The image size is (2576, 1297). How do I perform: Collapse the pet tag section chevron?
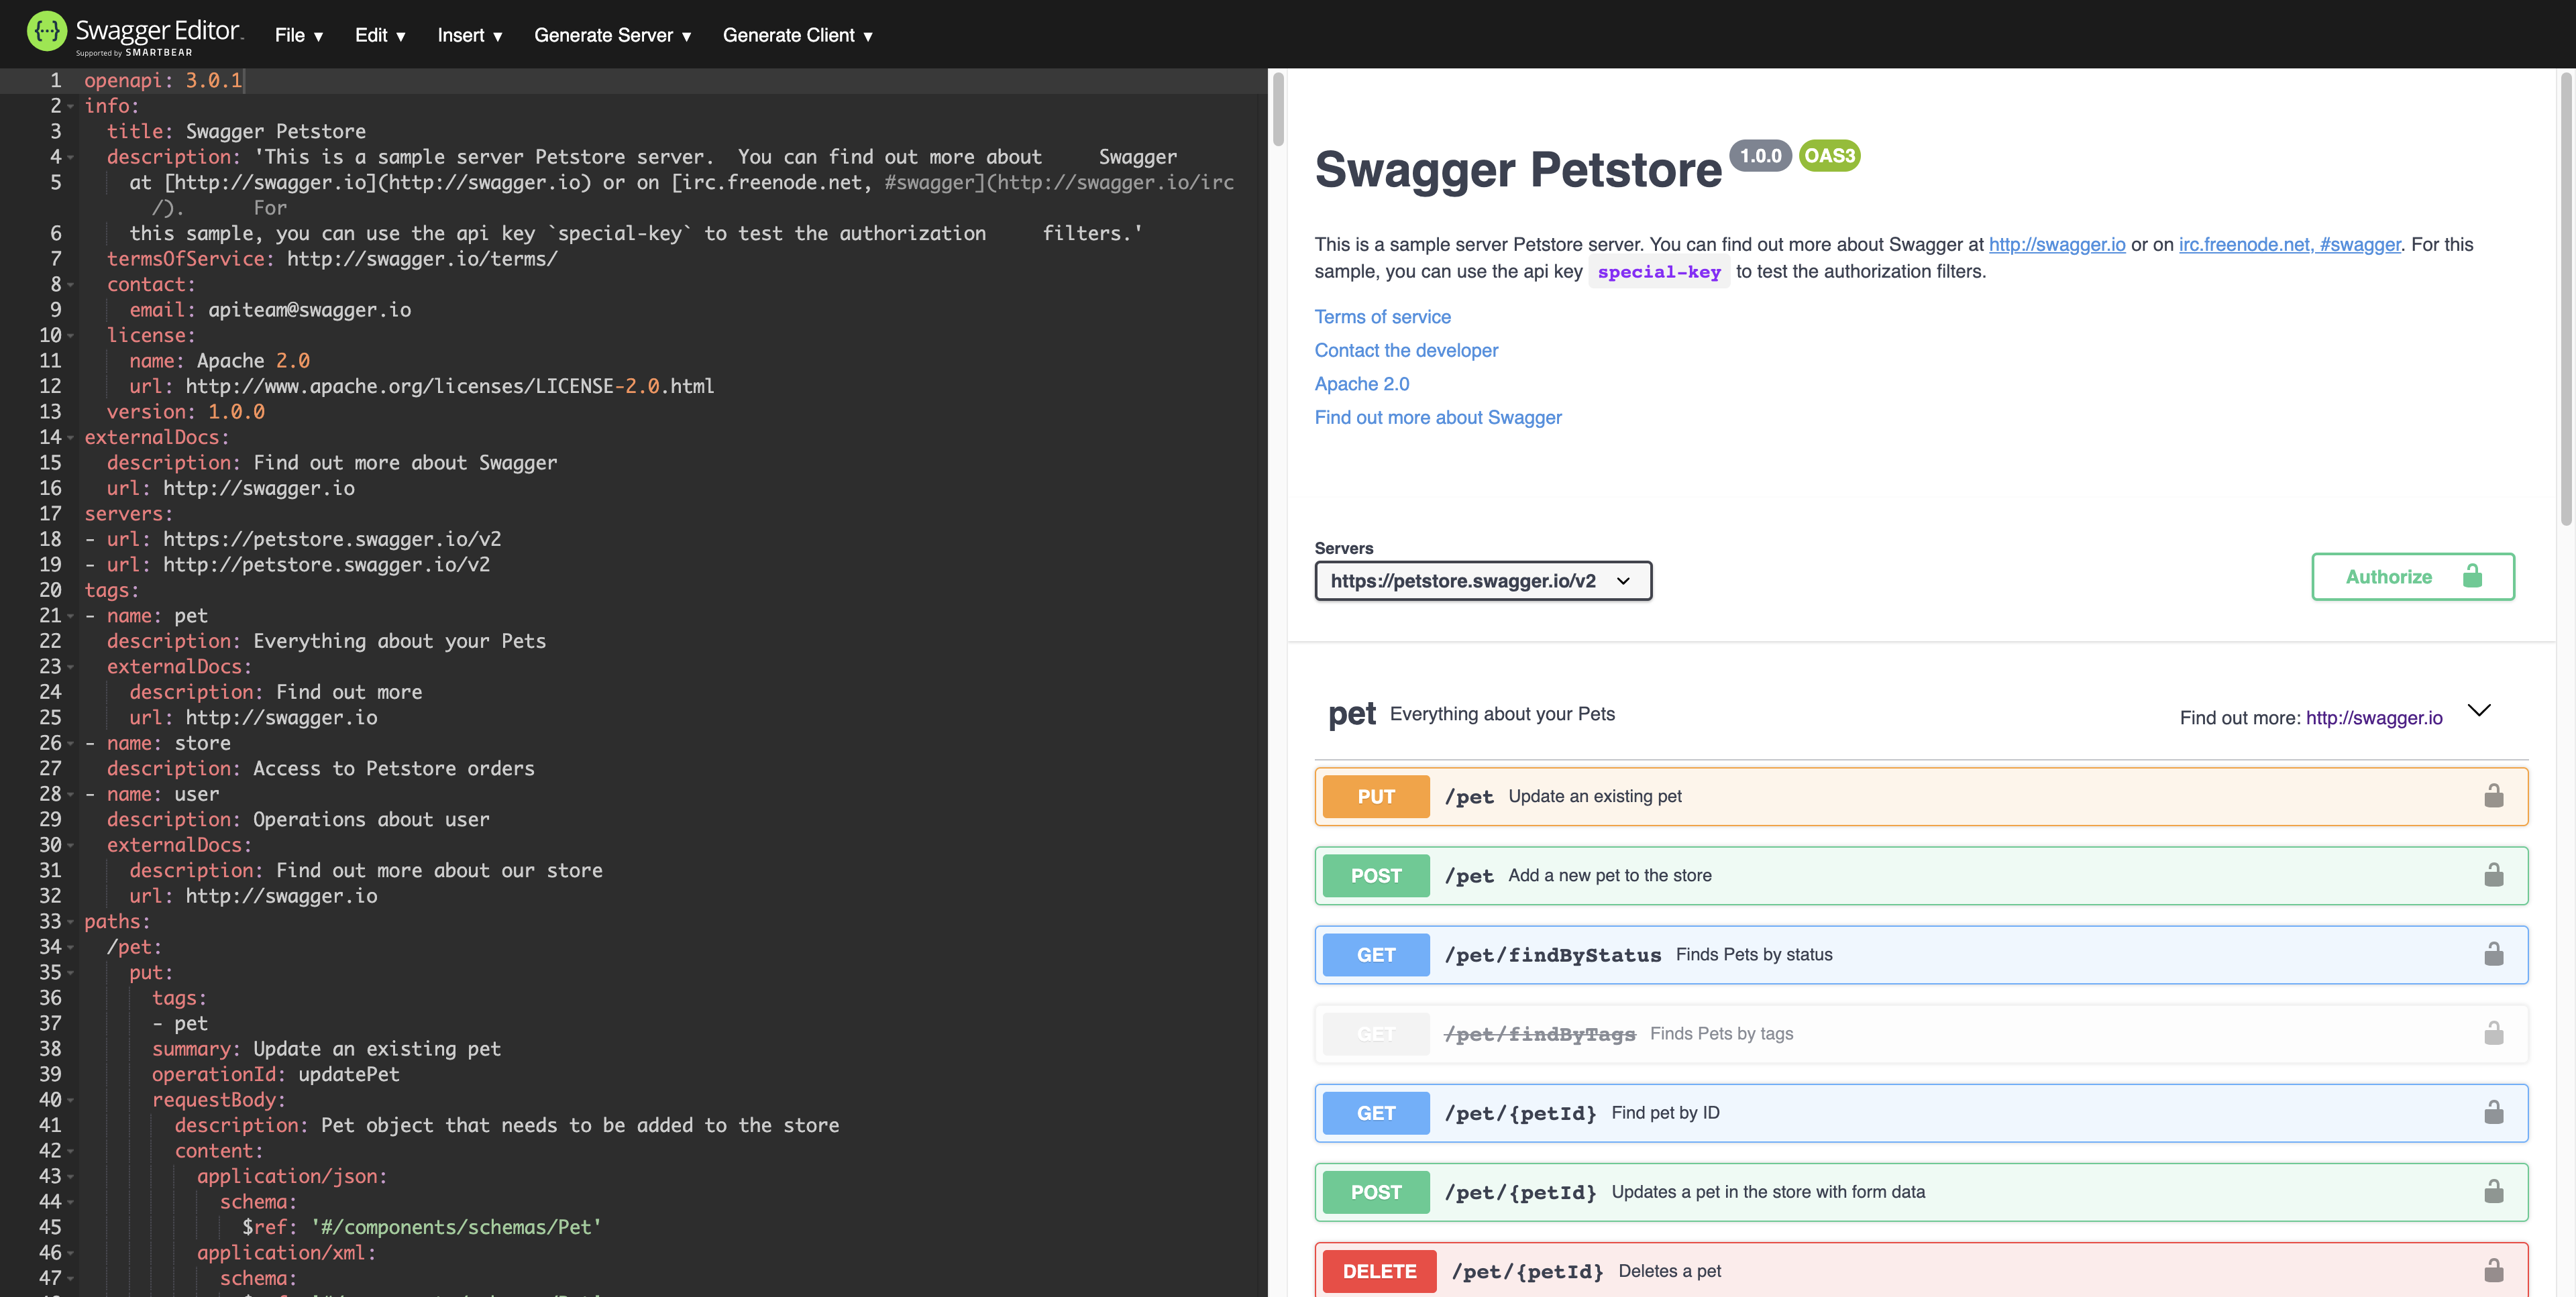click(2479, 711)
